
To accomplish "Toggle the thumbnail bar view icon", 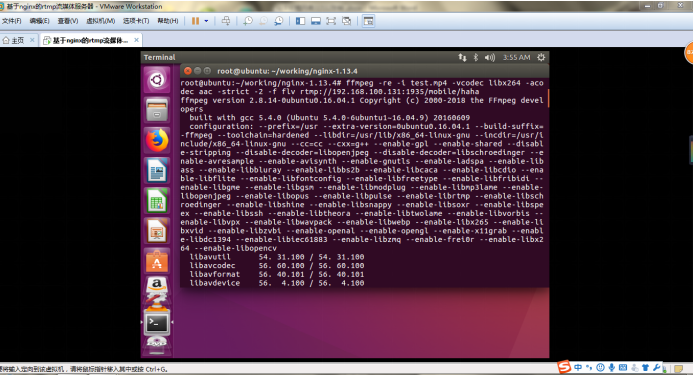I will pos(316,21).
